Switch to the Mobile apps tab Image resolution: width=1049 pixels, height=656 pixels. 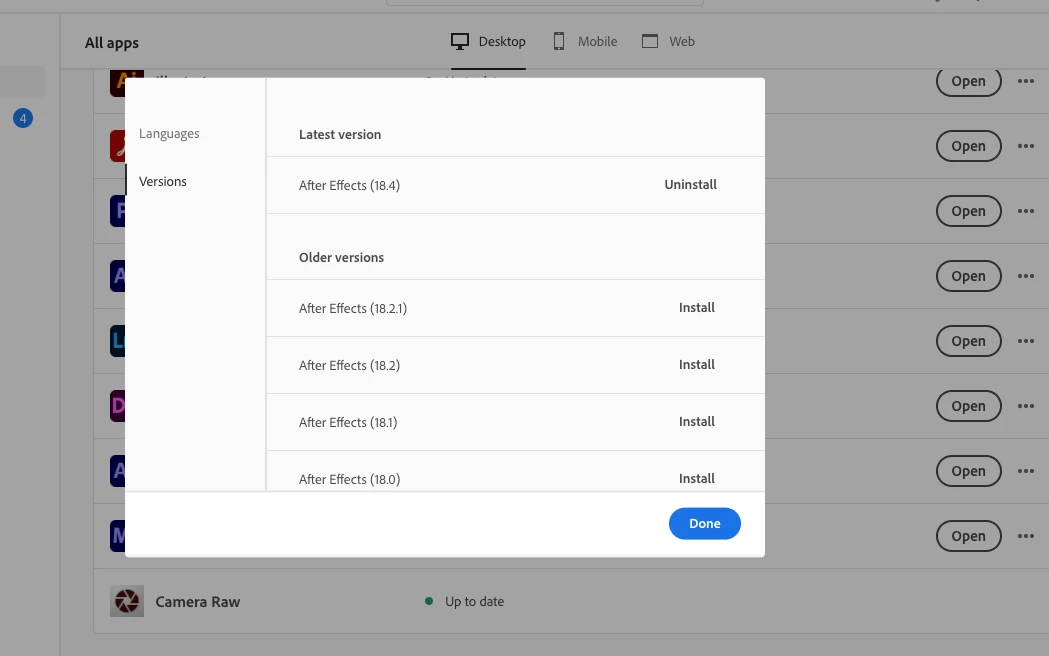[585, 41]
